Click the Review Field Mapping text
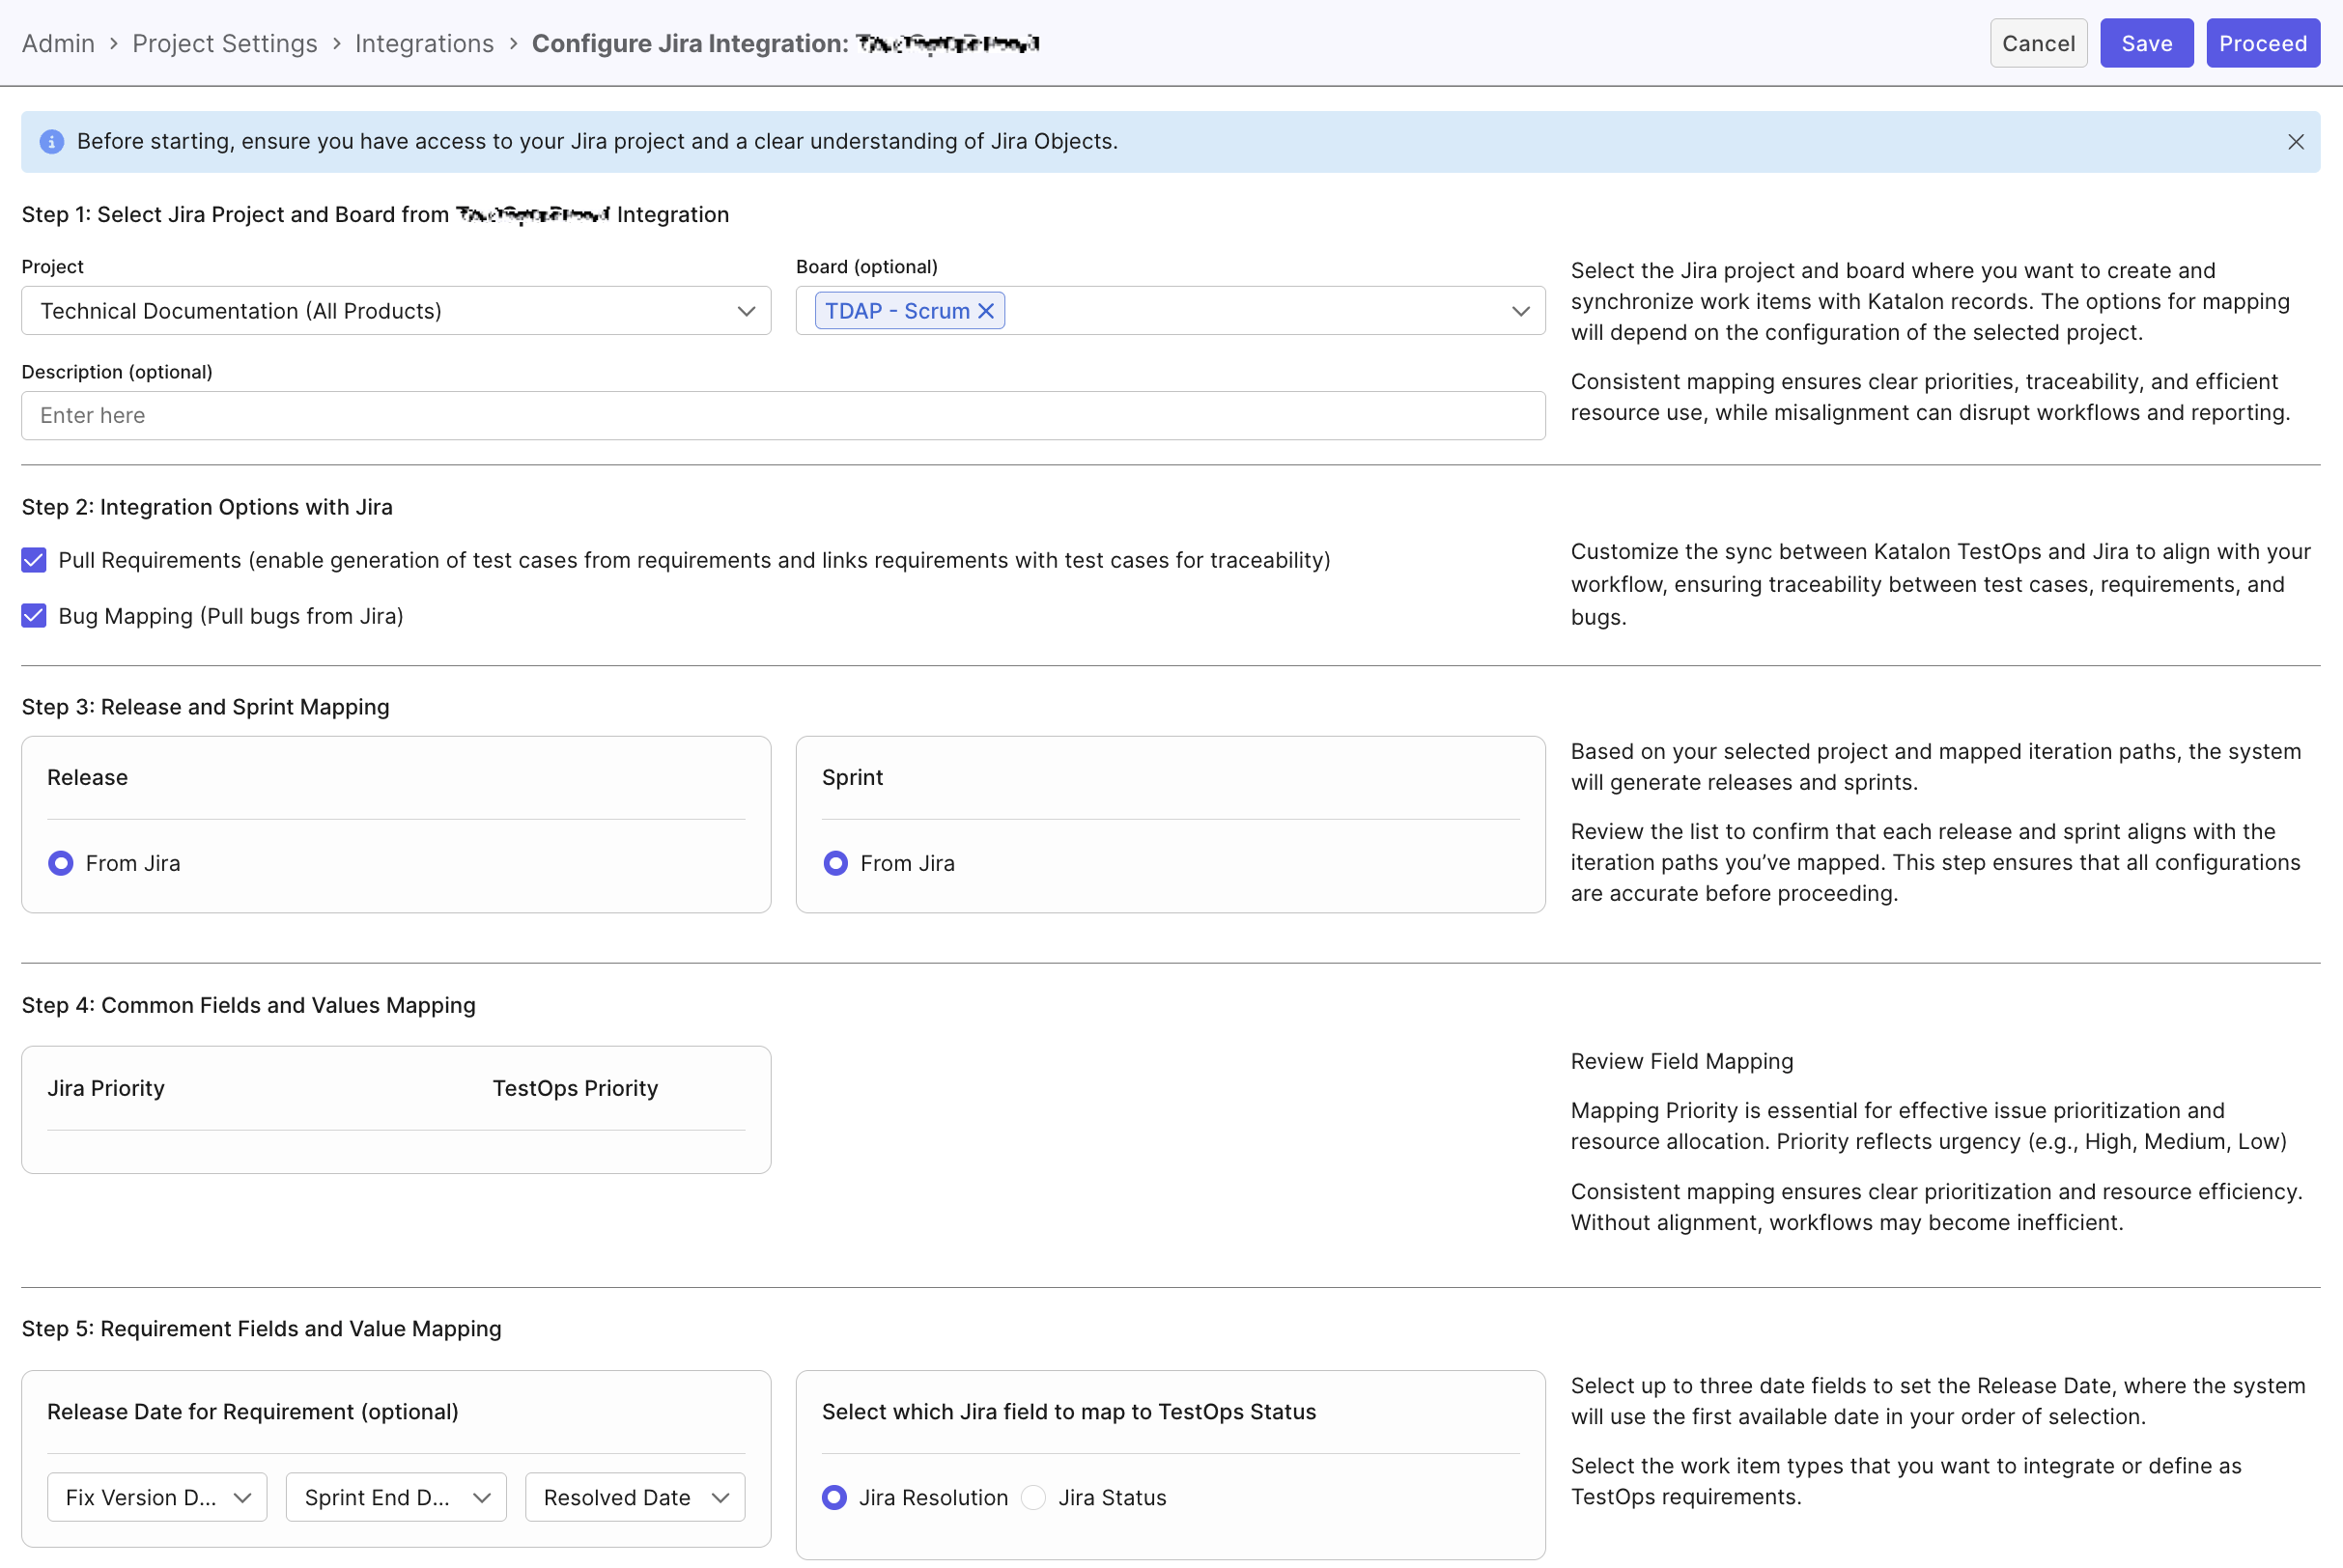Viewport: 2343px width, 1568px height. pos(1682,1061)
